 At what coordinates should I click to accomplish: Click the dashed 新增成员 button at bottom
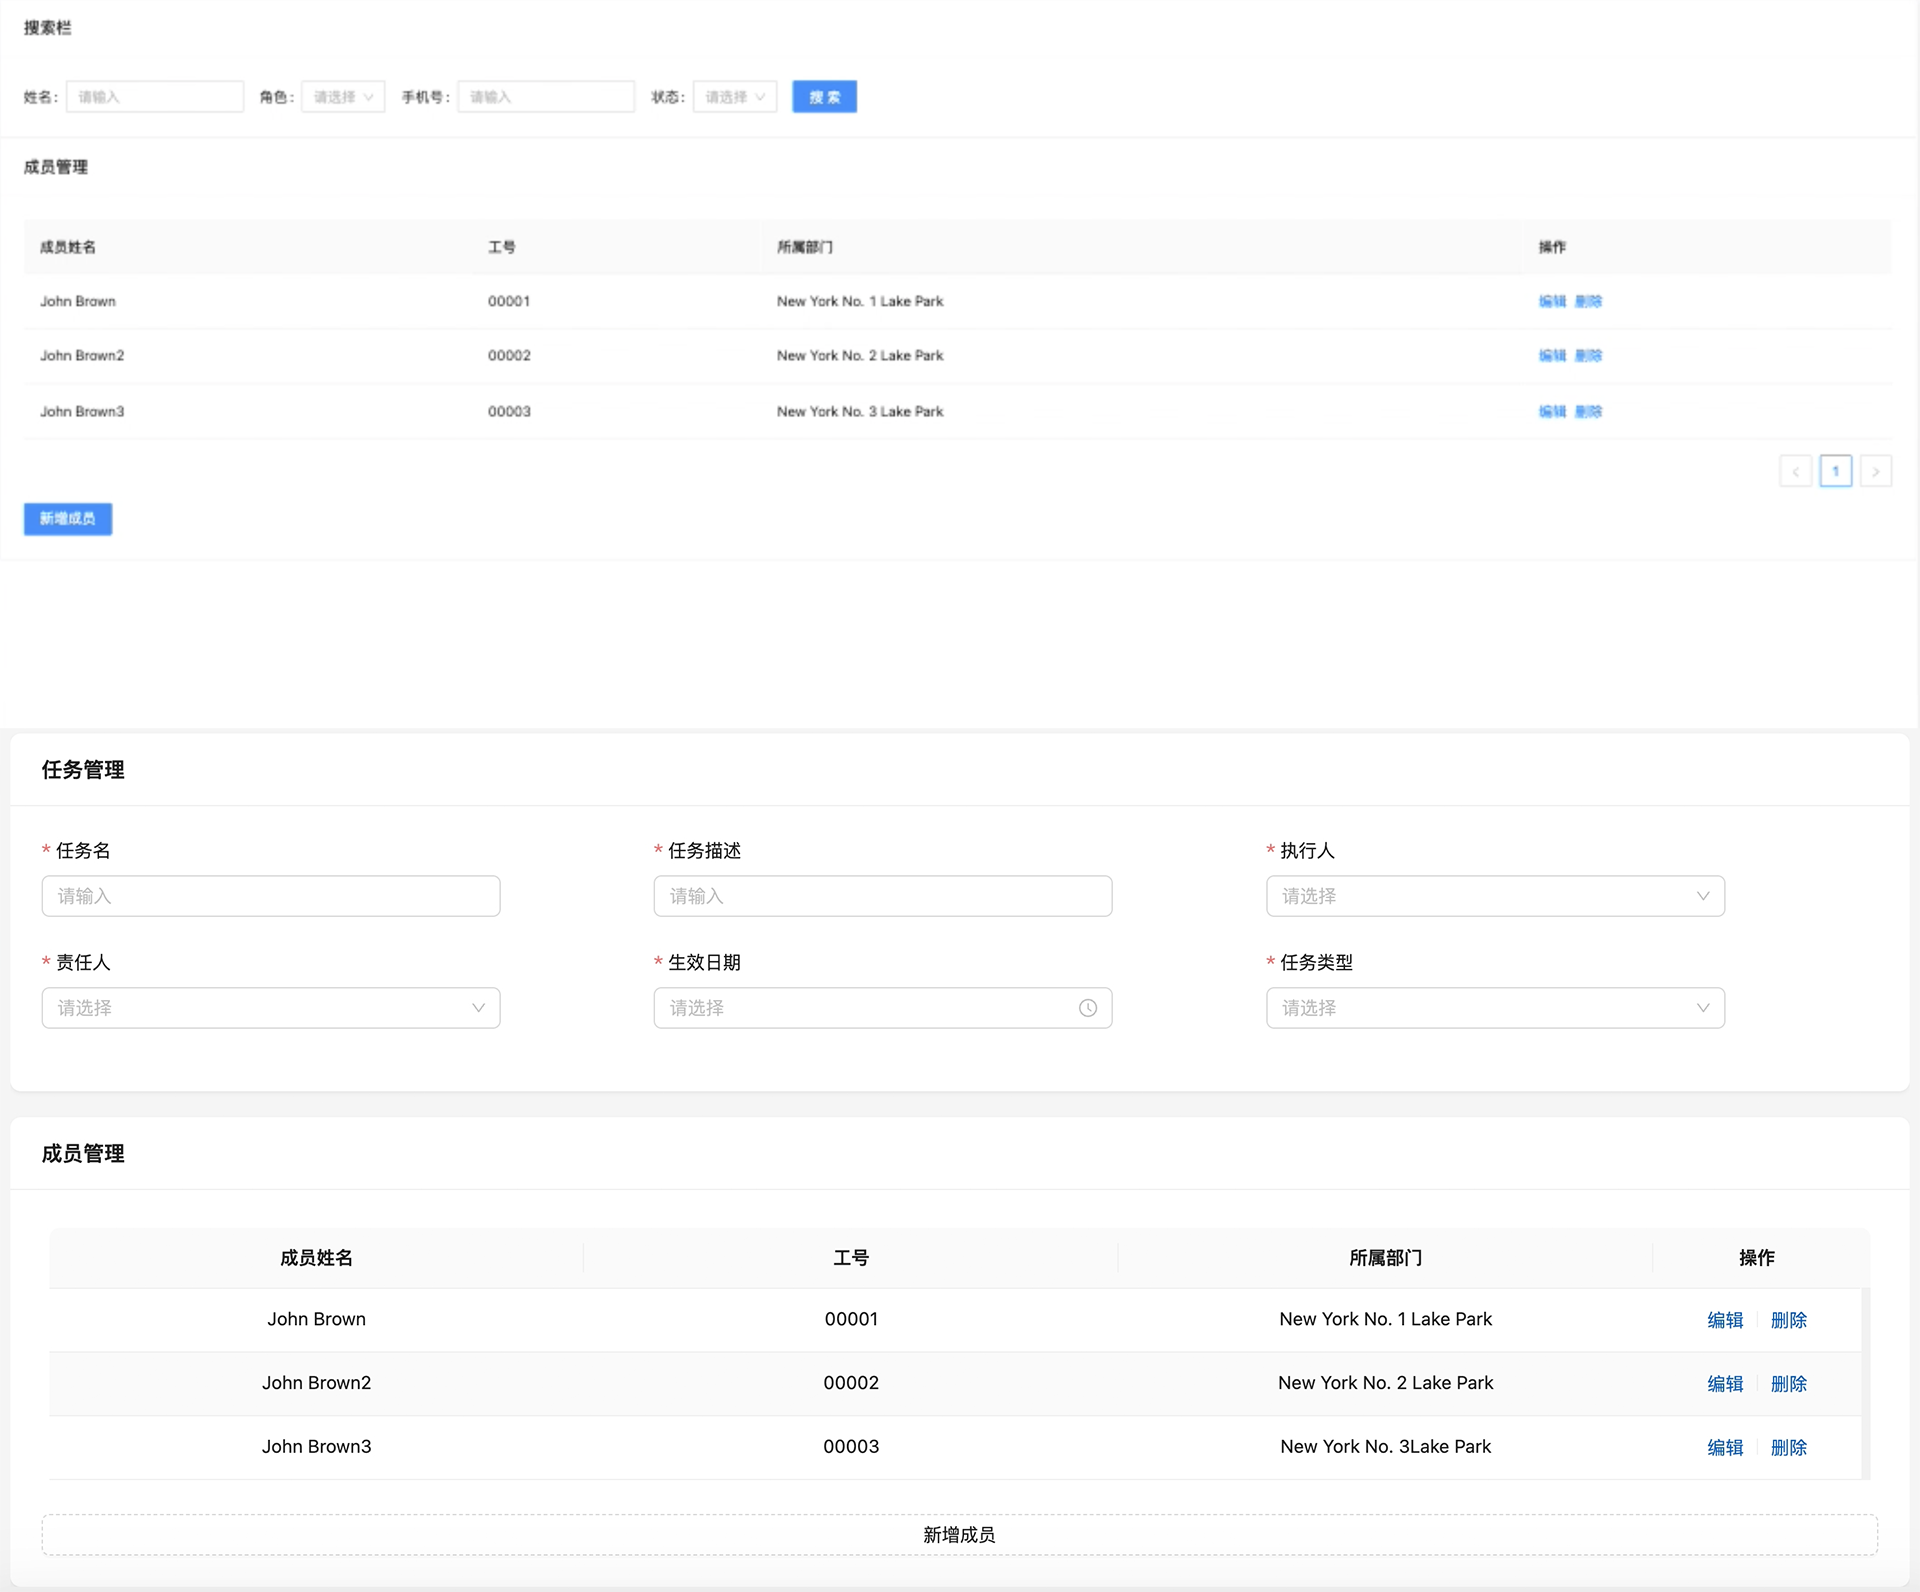pos(959,1534)
